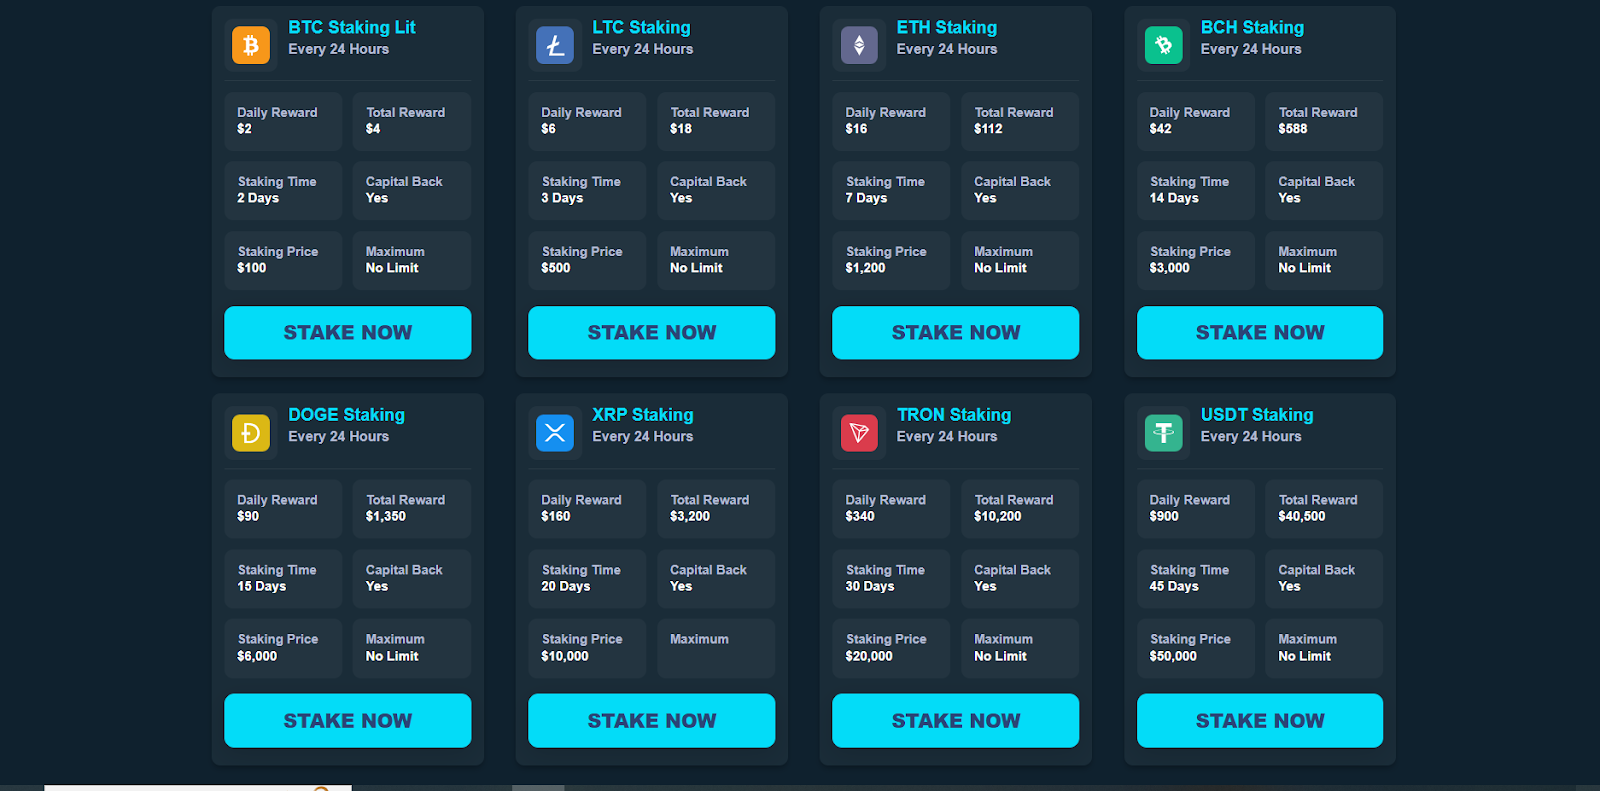Select the $50,000 Staking Price tile
Image resolution: width=1600 pixels, height=791 pixels.
pos(1195,648)
